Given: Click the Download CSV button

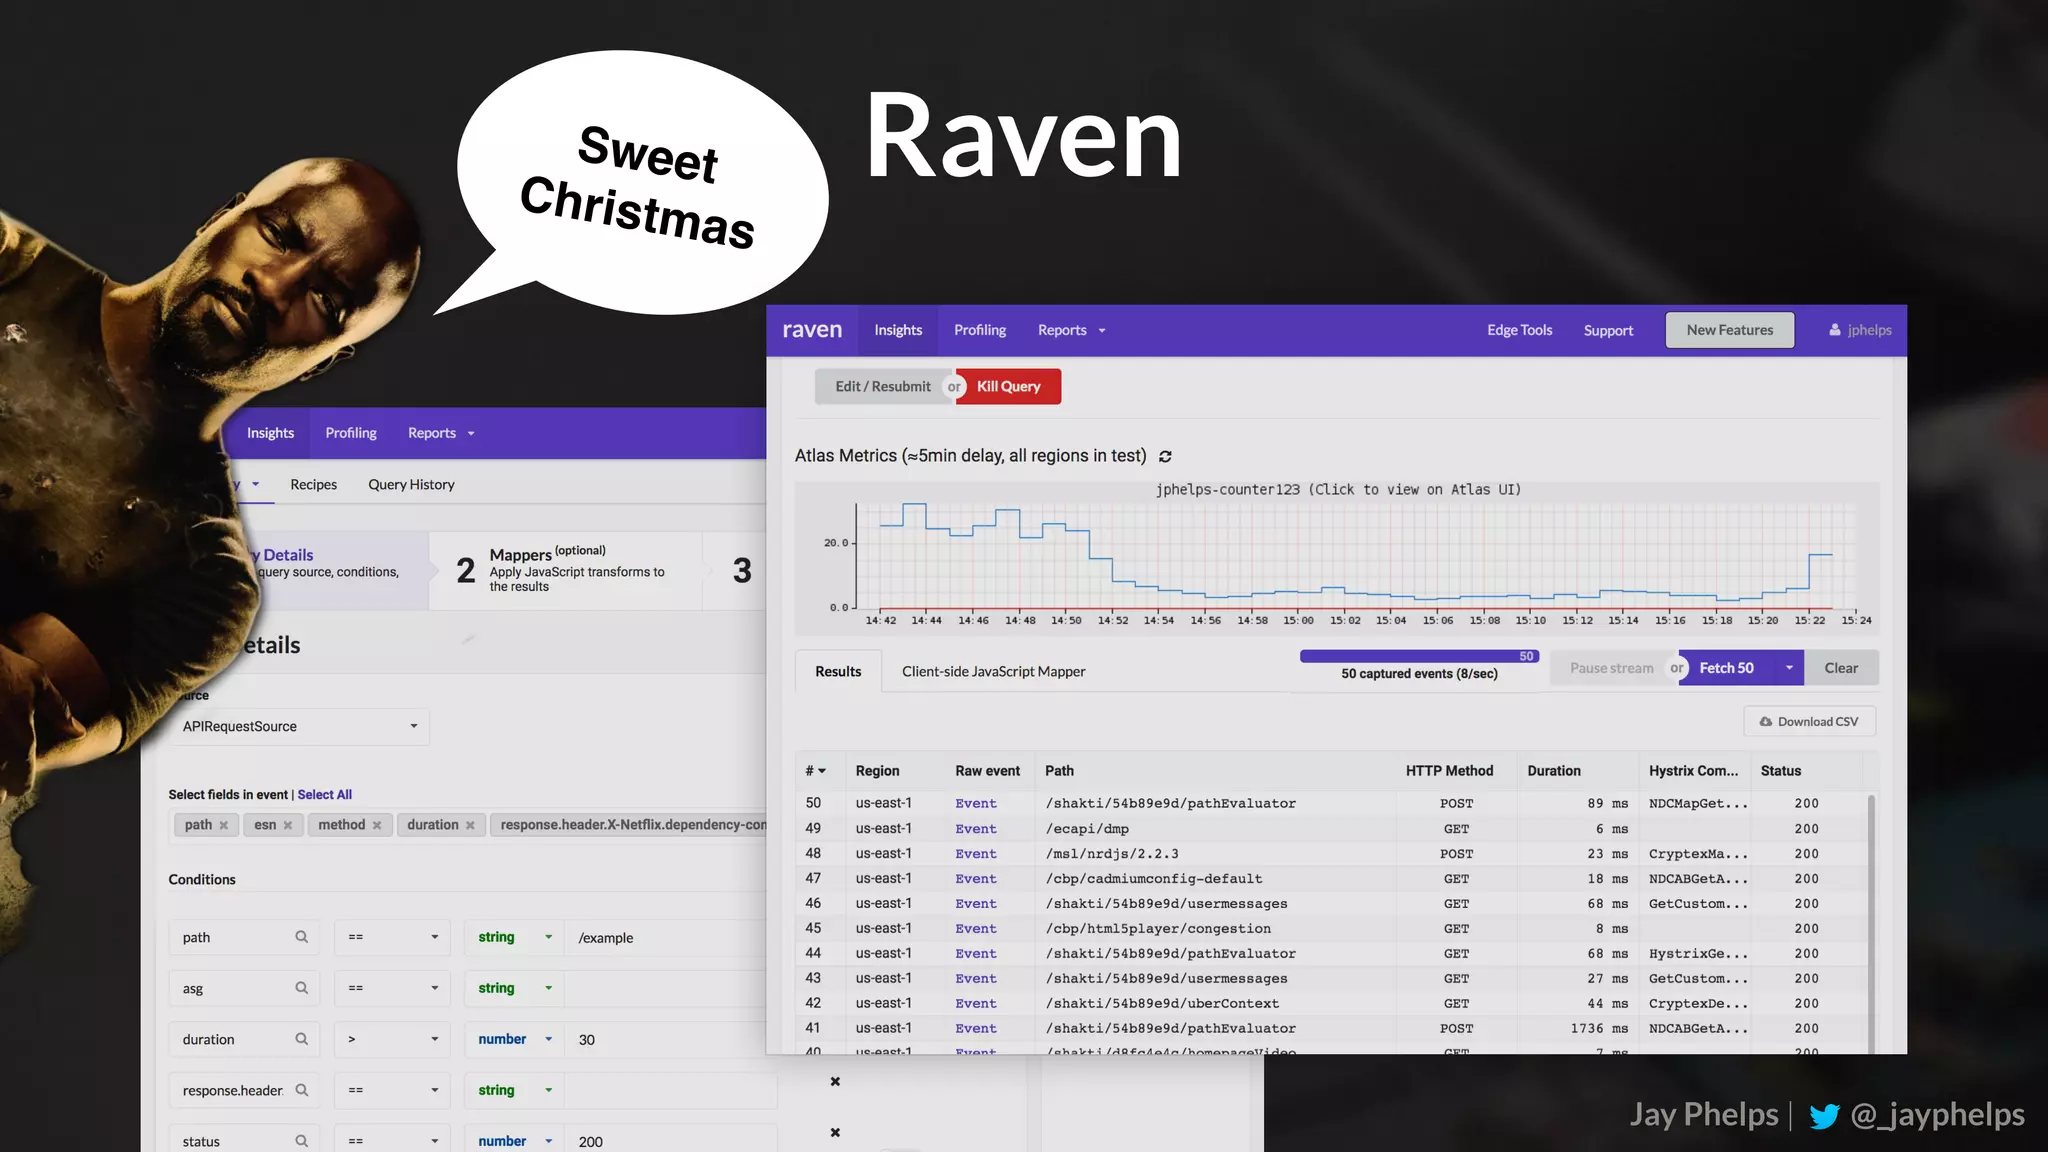Looking at the screenshot, I should click(1810, 722).
